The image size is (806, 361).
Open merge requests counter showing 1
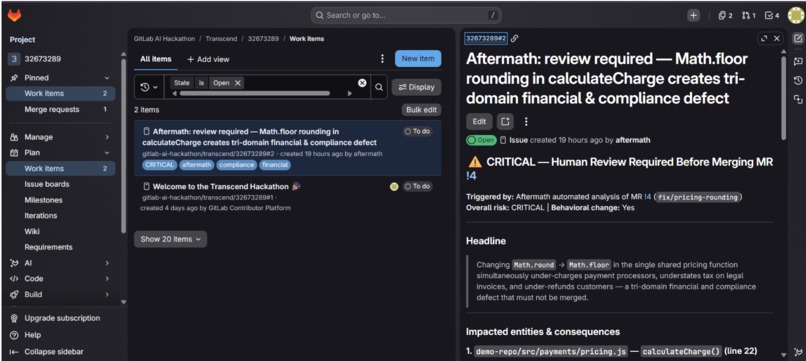(748, 16)
